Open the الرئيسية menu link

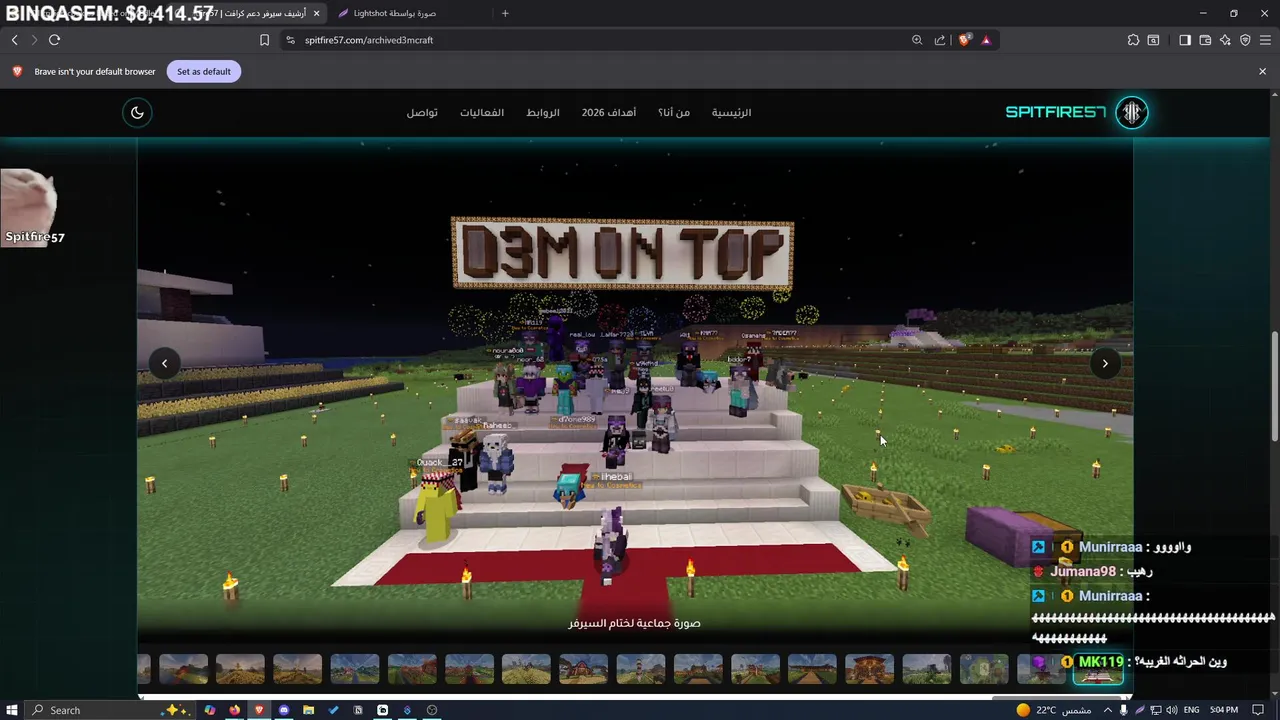(x=731, y=112)
